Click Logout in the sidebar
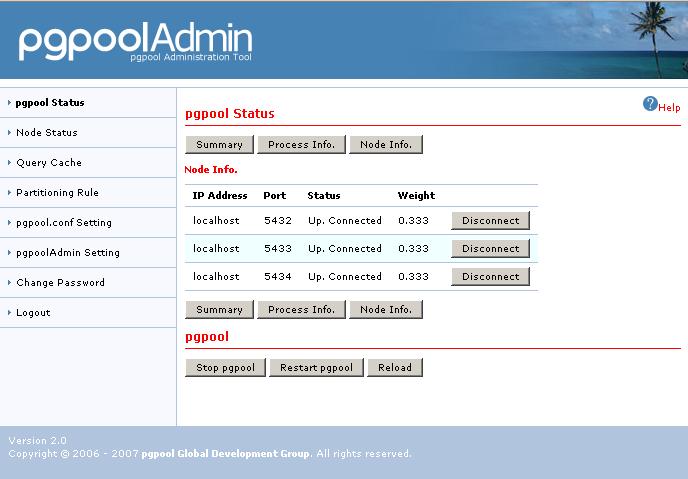The height and width of the screenshot is (479, 688). [33, 312]
